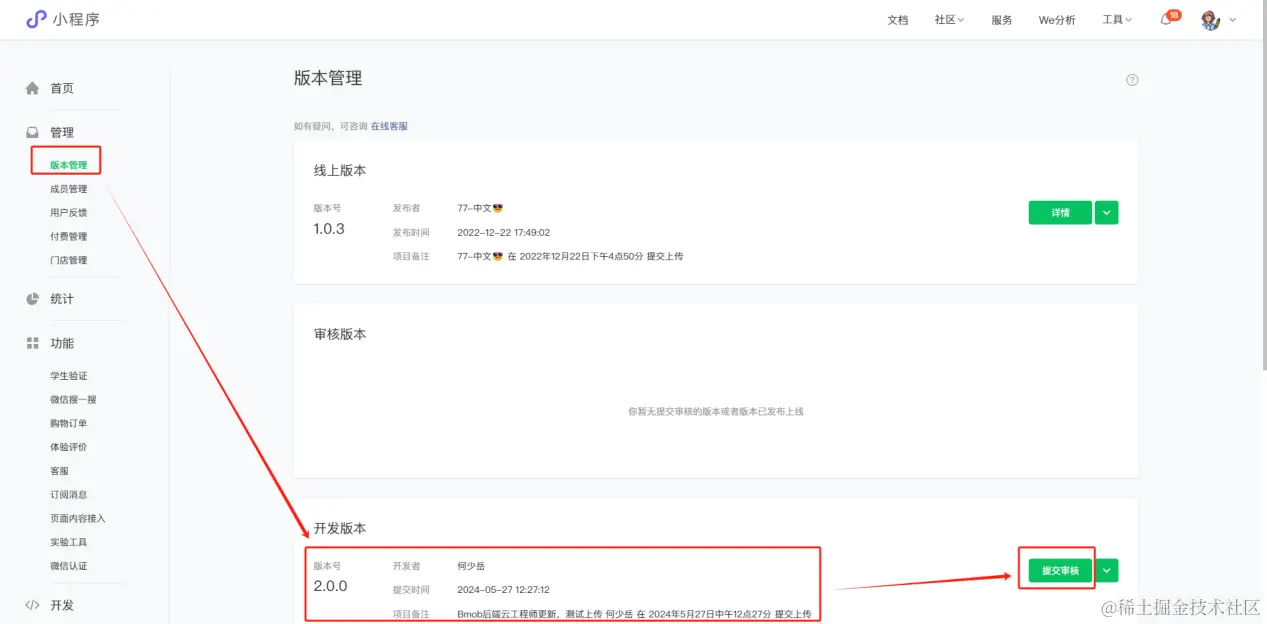Image resolution: width=1267 pixels, height=624 pixels.
Task: Open 学生验证 in sidebar
Action: (68, 376)
